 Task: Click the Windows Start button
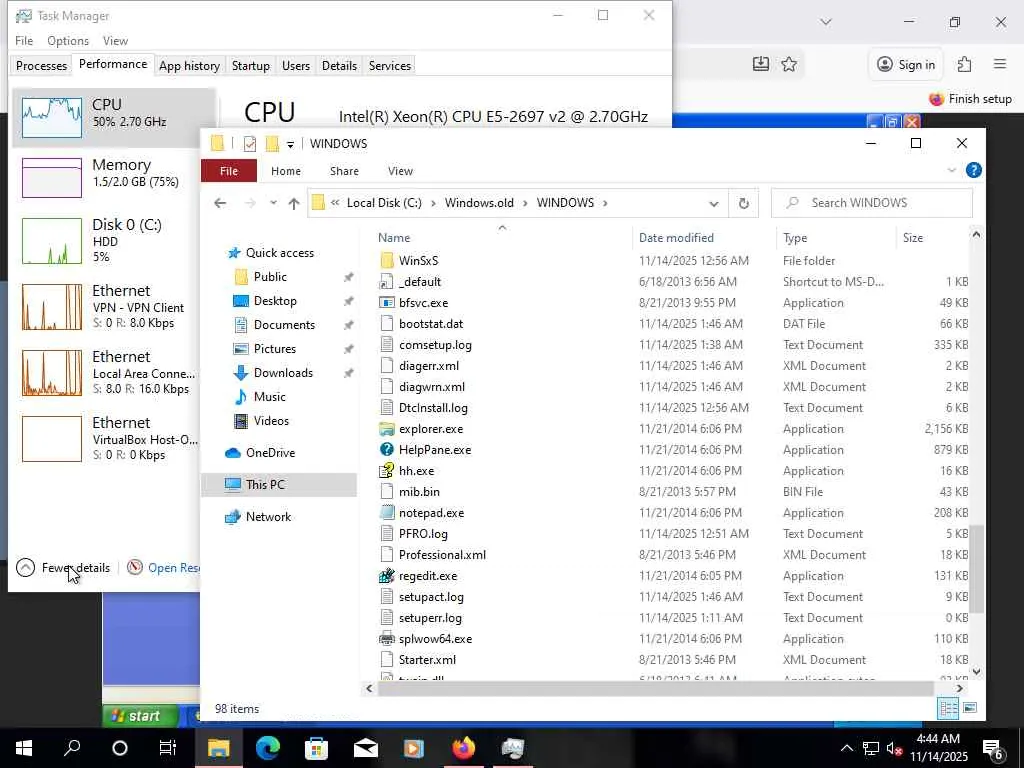(x=24, y=748)
